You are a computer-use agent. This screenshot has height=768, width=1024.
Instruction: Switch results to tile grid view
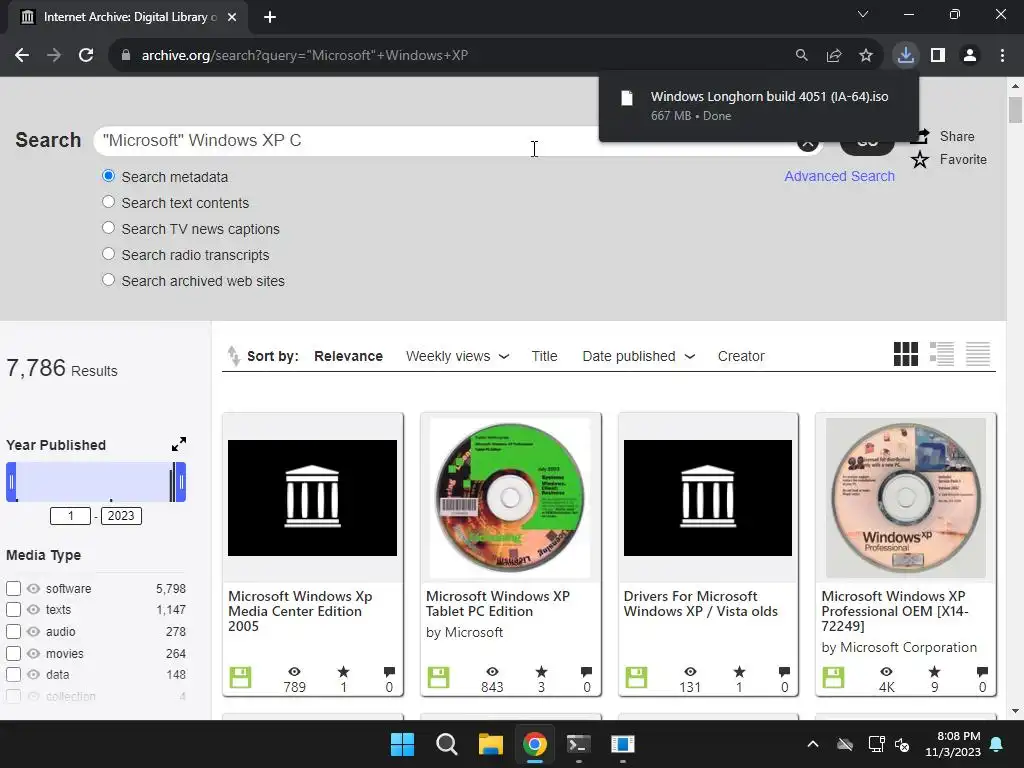906,354
